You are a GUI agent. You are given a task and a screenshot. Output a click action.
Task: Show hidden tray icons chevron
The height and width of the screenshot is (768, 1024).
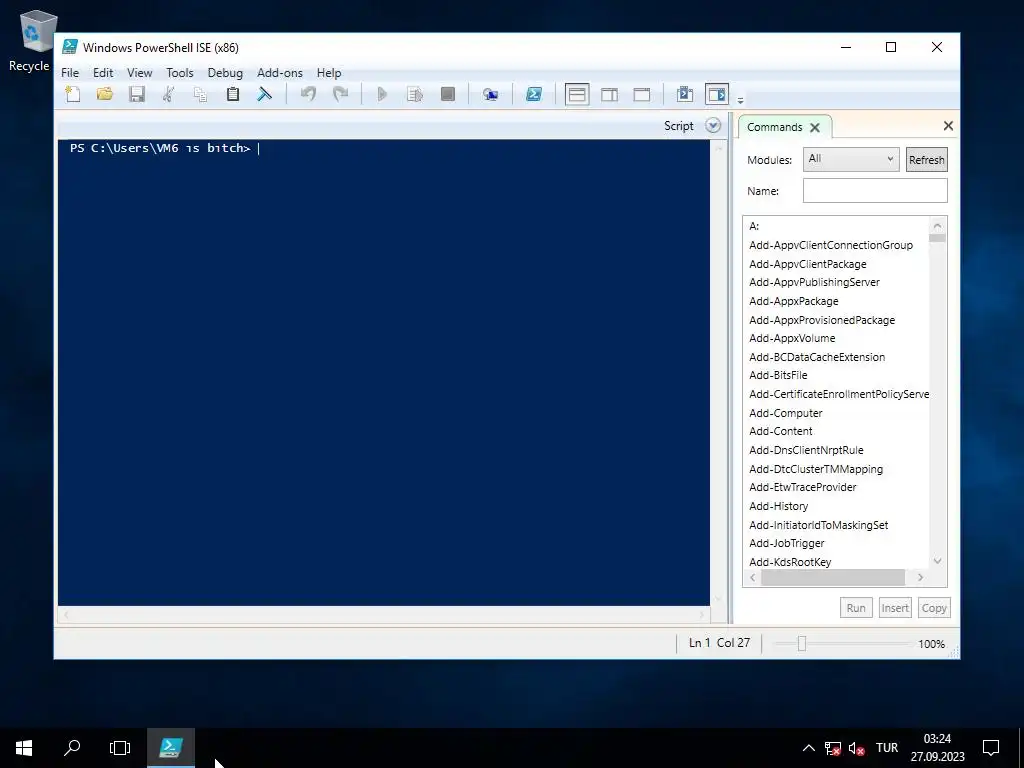coord(808,748)
